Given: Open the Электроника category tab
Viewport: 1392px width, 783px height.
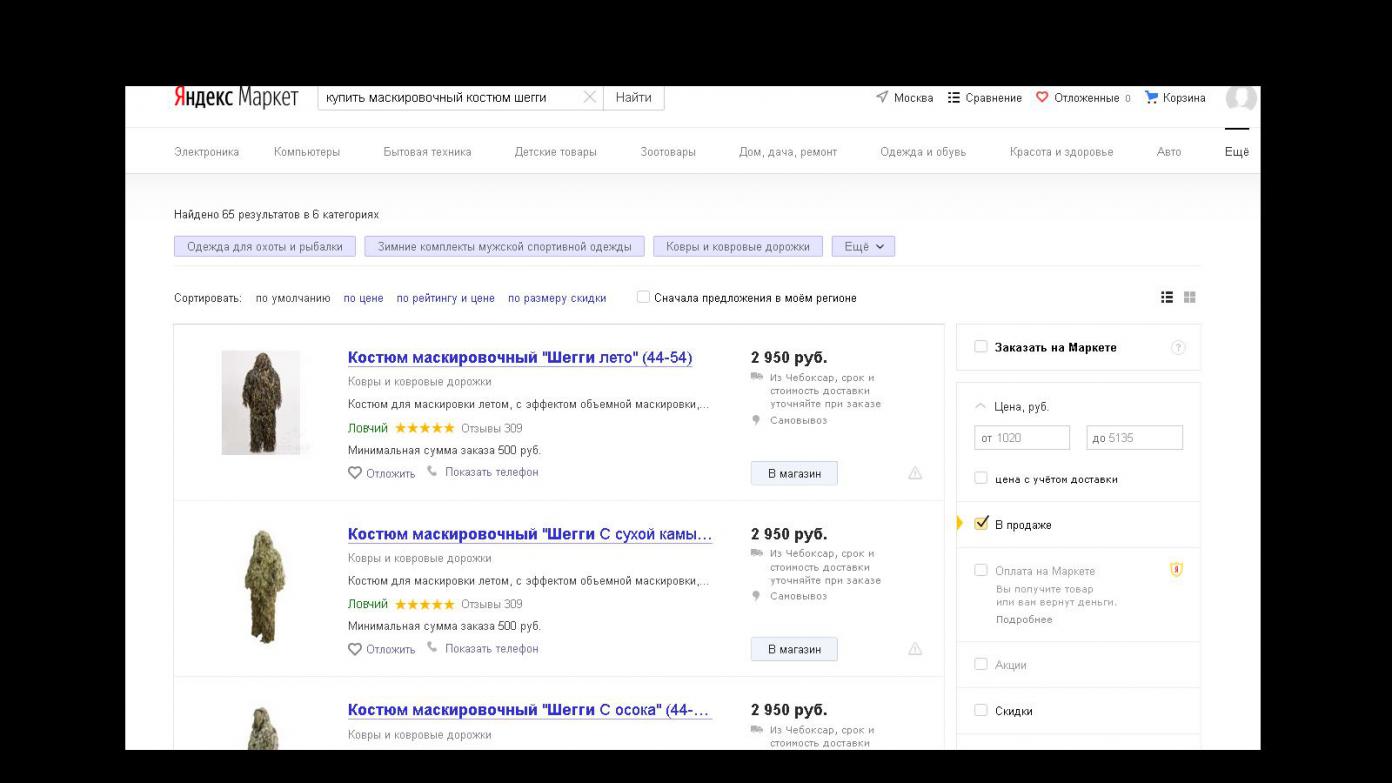Looking at the screenshot, I should pyautogui.click(x=206, y=152).
